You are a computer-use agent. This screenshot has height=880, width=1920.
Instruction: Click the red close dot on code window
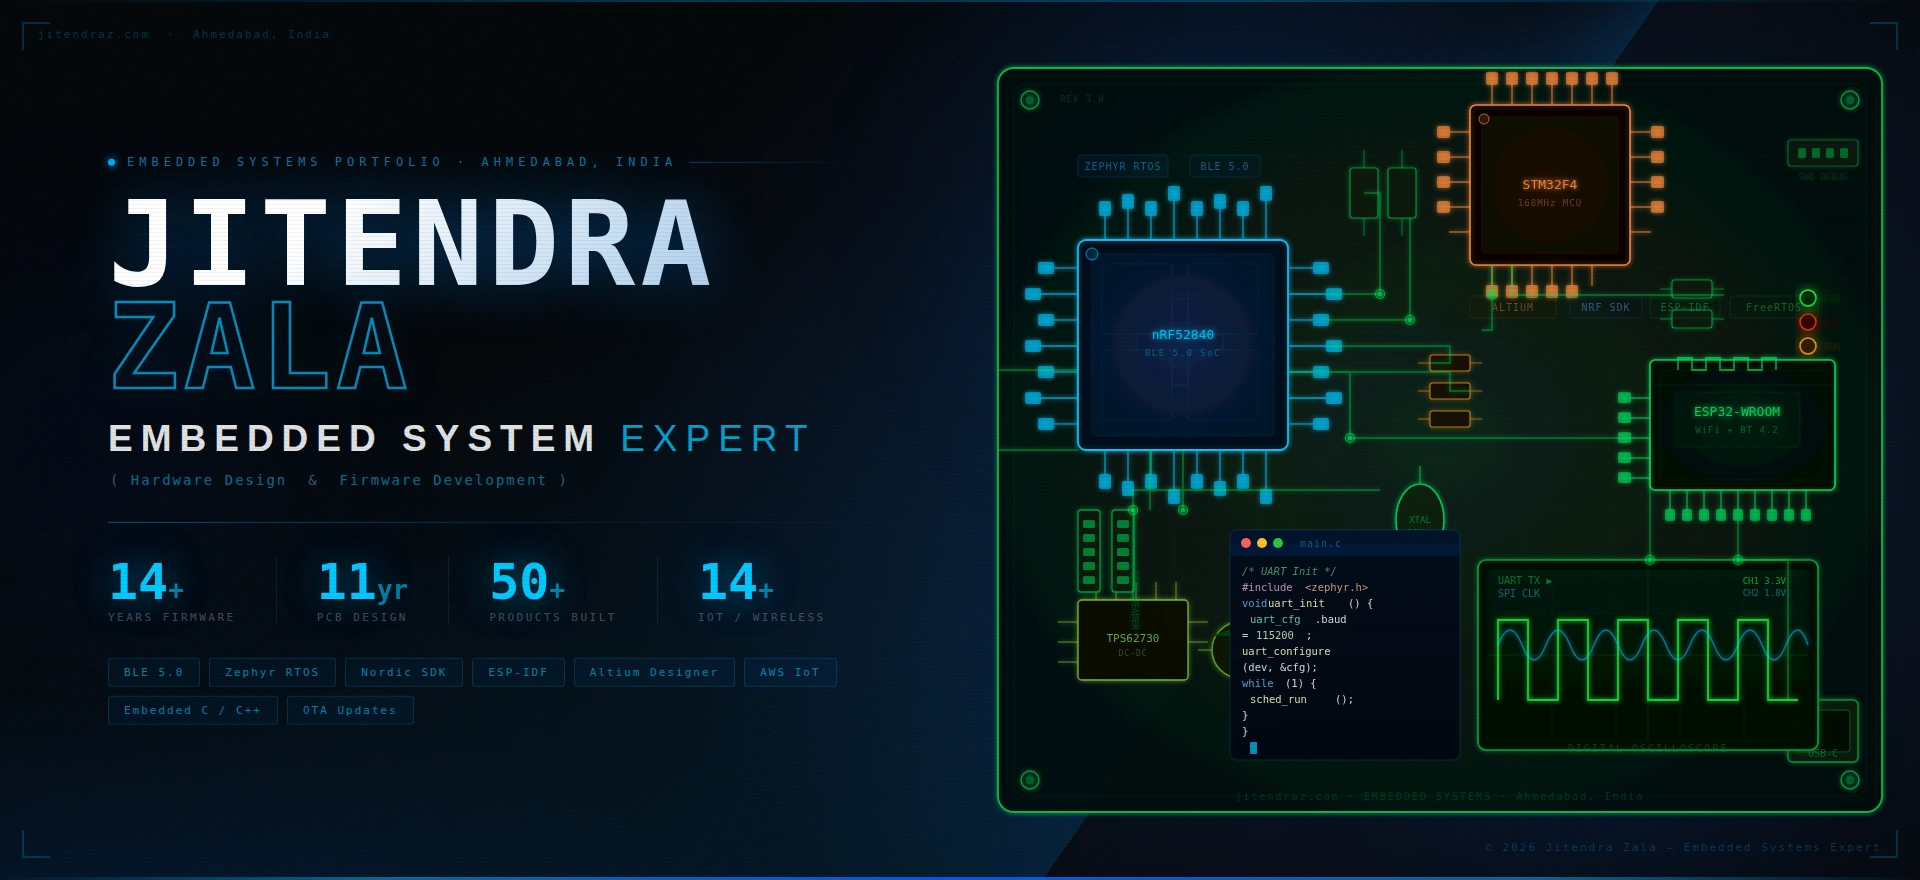[1246, 543]
